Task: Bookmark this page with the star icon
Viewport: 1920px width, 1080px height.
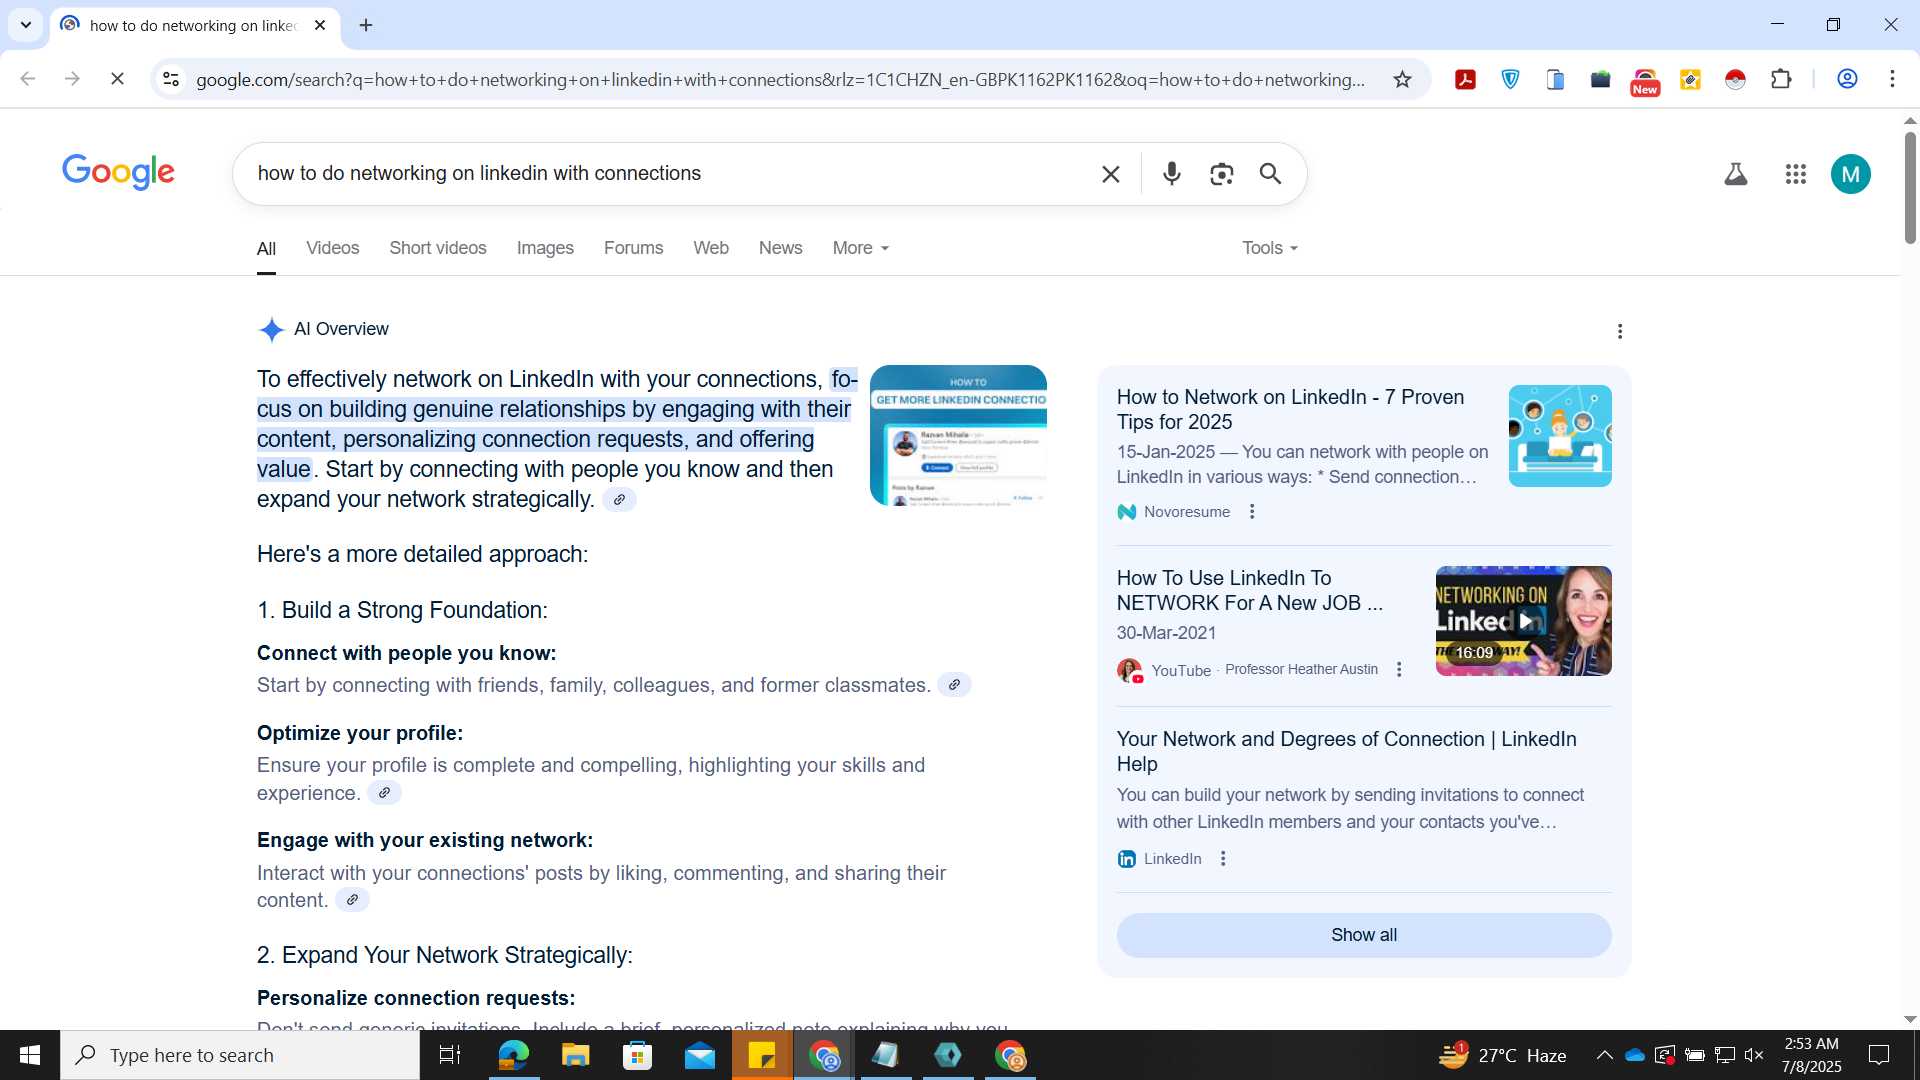Action: tap(1402, 79)
